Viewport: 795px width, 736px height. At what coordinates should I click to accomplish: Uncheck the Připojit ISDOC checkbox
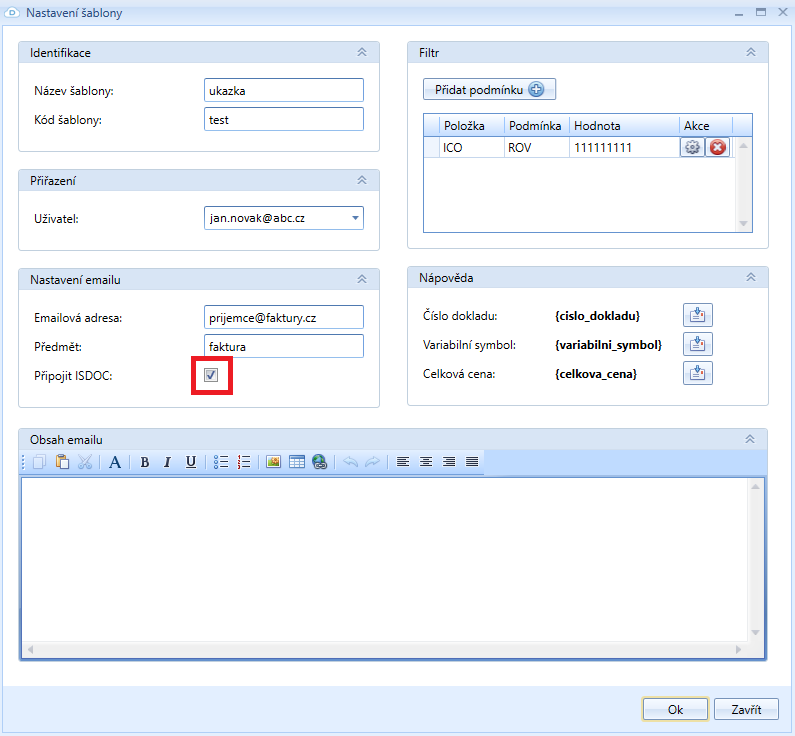(x=211, y=375)
